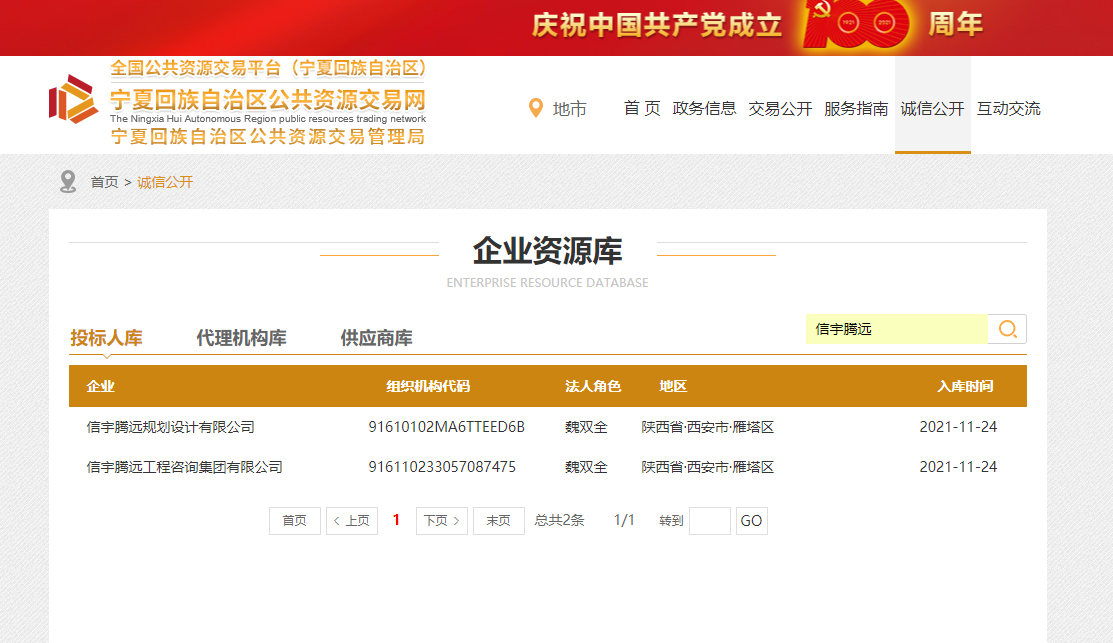1113x643 pixels.
Task: Click the GO pagination button
Action: [748, 520]
